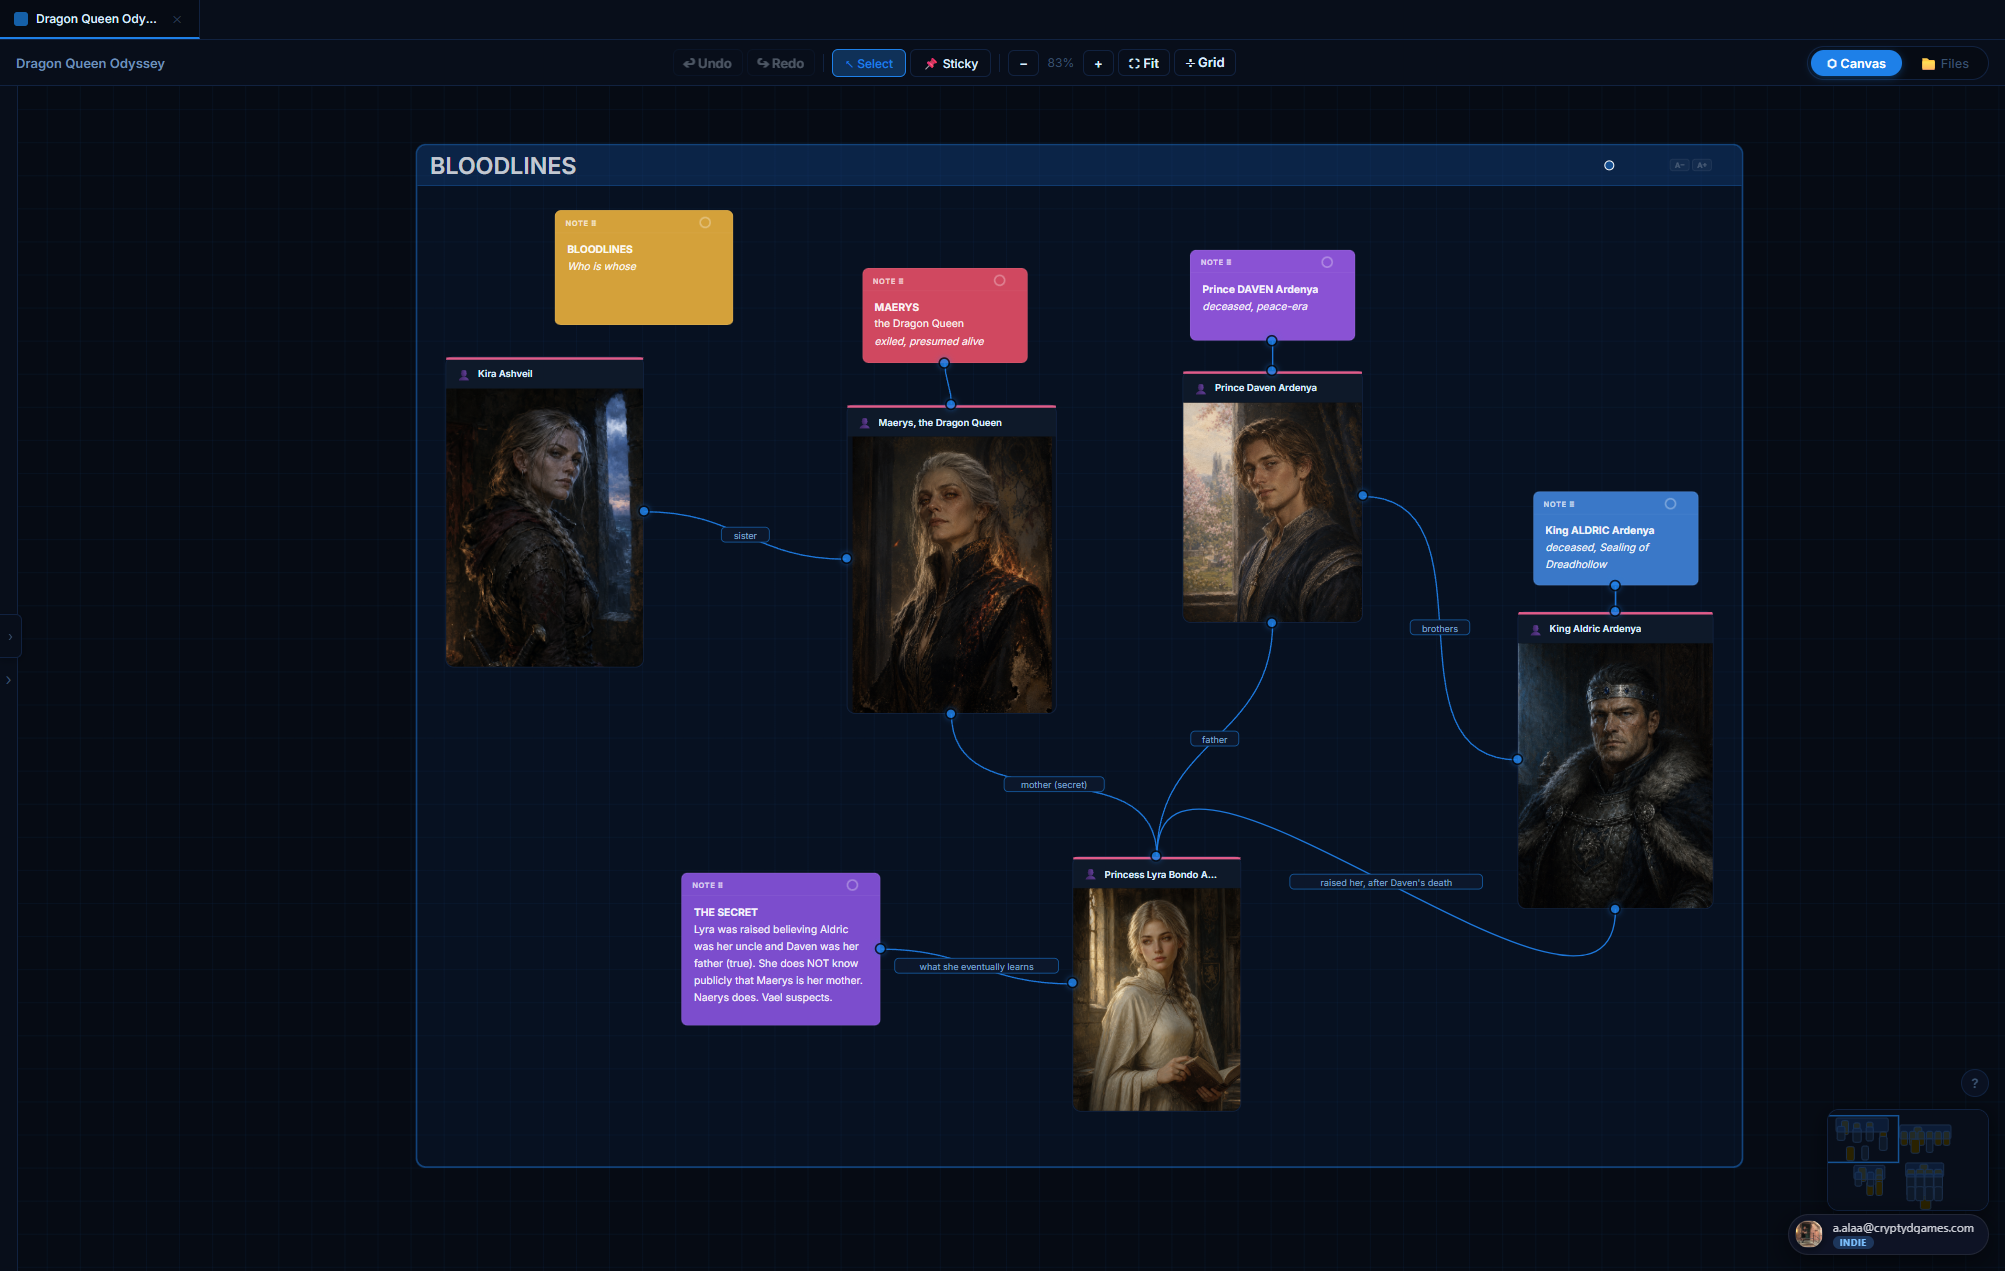
Task: Decrease frame title font with A-
Action: (x=1679, y=165)
